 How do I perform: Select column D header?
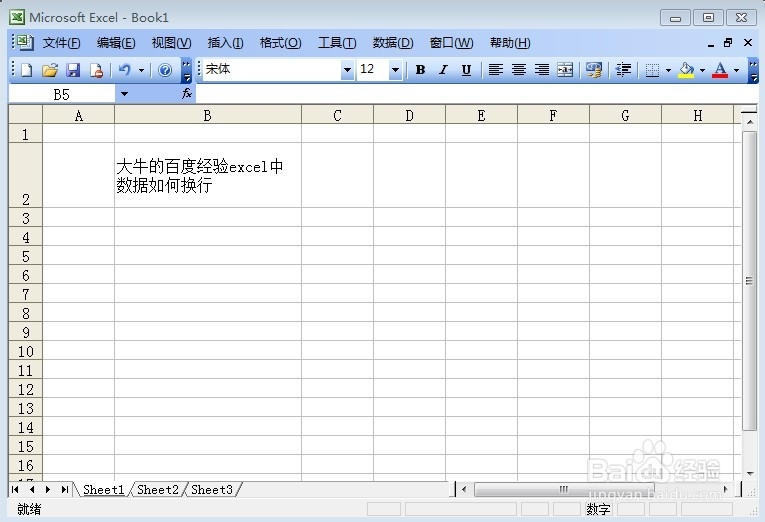(x=409, y=115)
